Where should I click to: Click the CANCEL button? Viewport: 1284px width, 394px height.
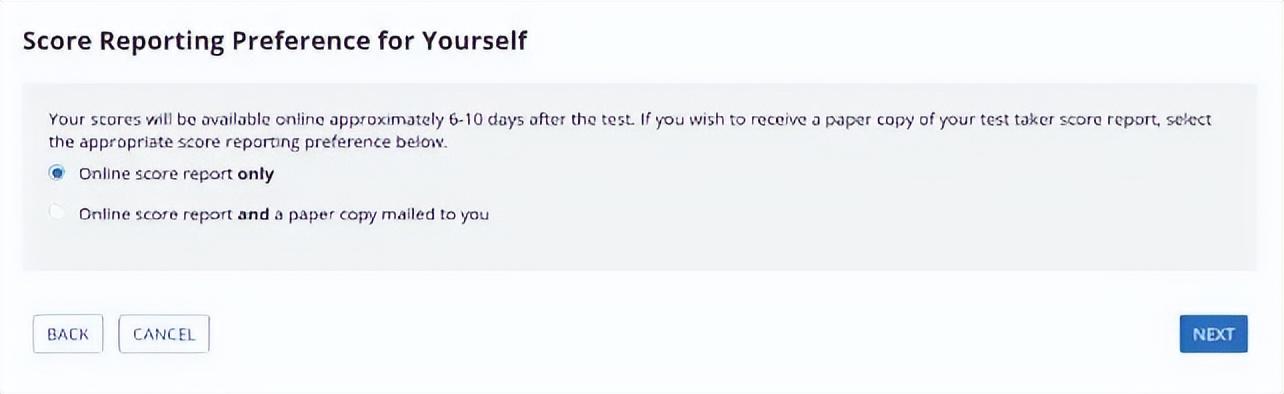(164, 334)
